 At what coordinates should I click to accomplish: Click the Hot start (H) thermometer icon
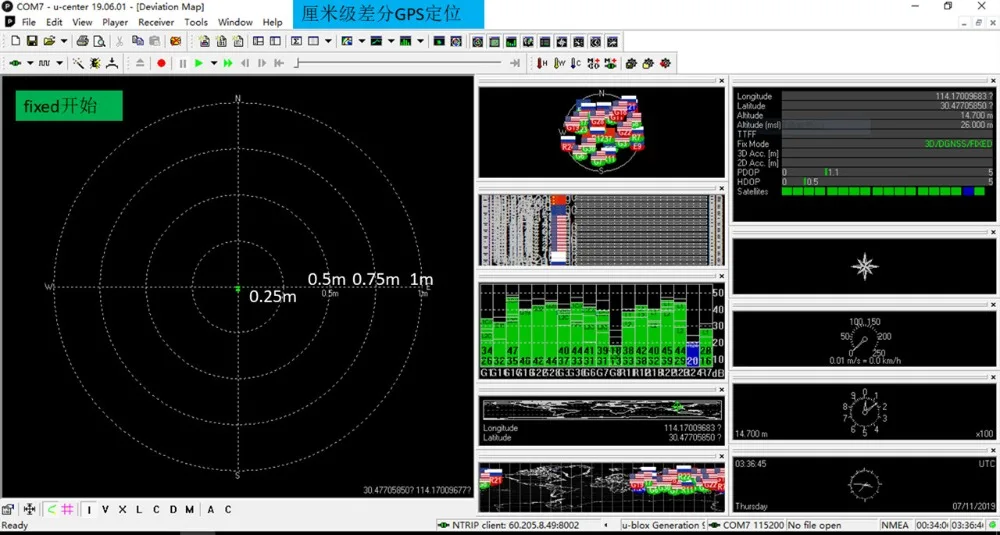543,63
